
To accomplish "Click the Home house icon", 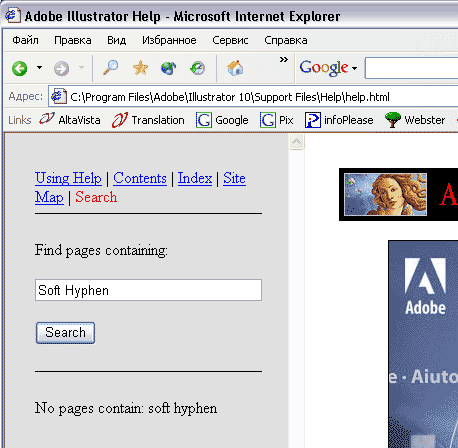I will 235,68.
